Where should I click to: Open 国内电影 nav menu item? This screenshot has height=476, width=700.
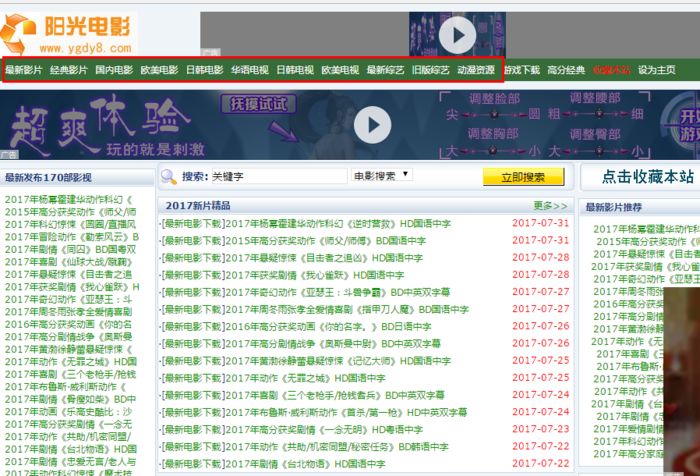pos(114,70)
